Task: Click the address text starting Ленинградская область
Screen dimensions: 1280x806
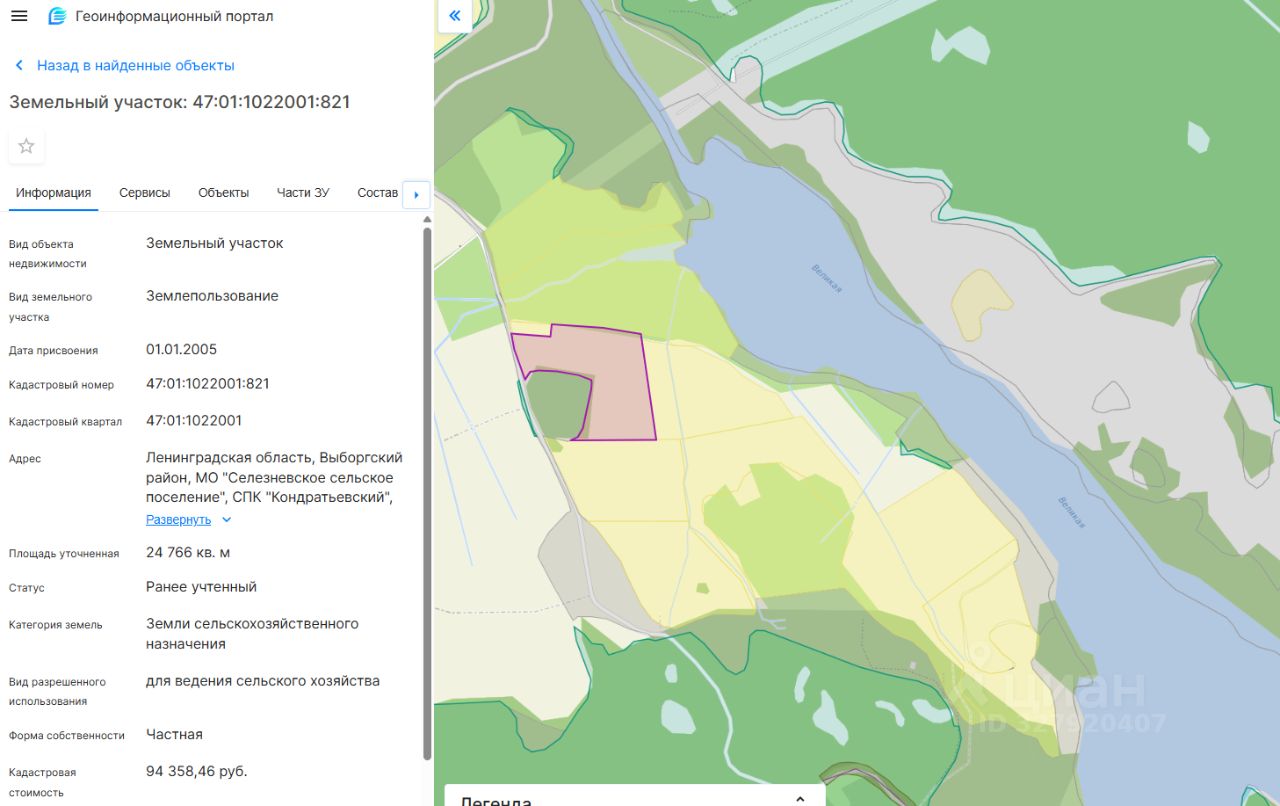Action: 274,477
